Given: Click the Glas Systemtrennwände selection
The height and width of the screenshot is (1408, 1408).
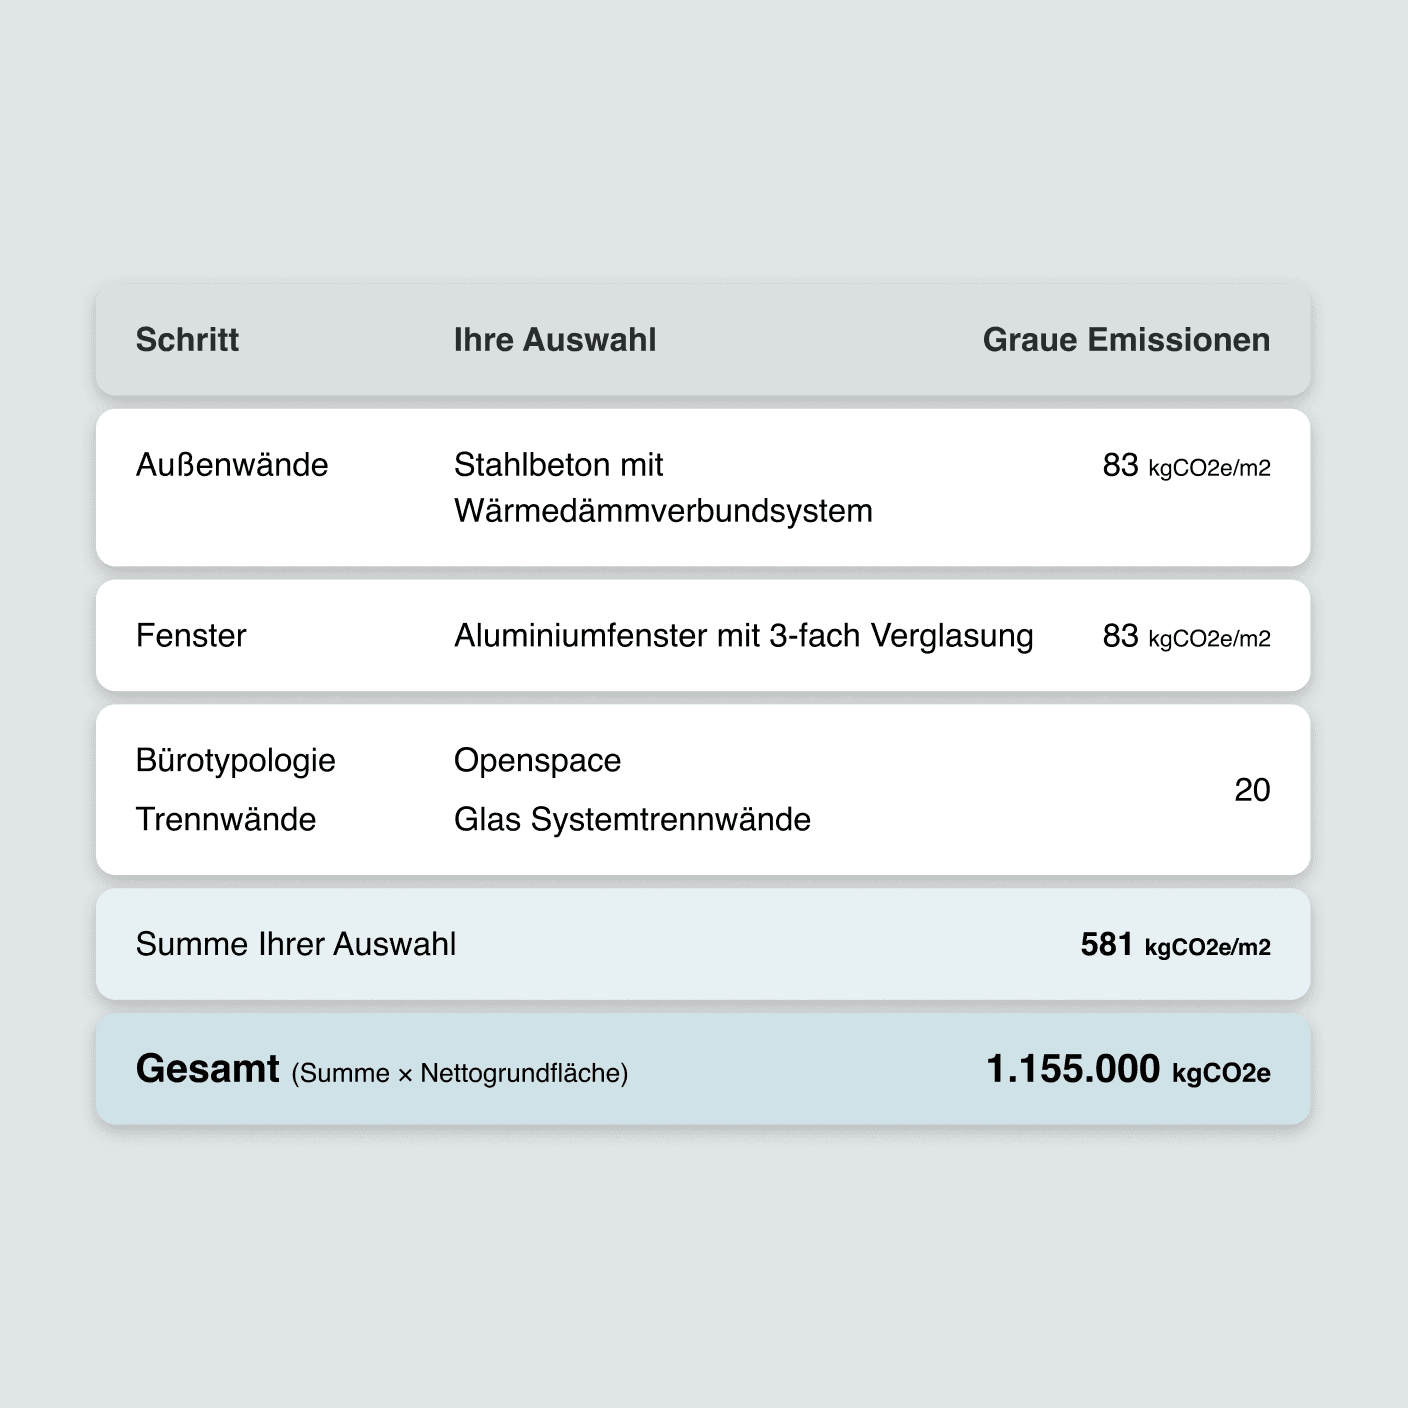Looking at the screenshot, I should (632, 820).
